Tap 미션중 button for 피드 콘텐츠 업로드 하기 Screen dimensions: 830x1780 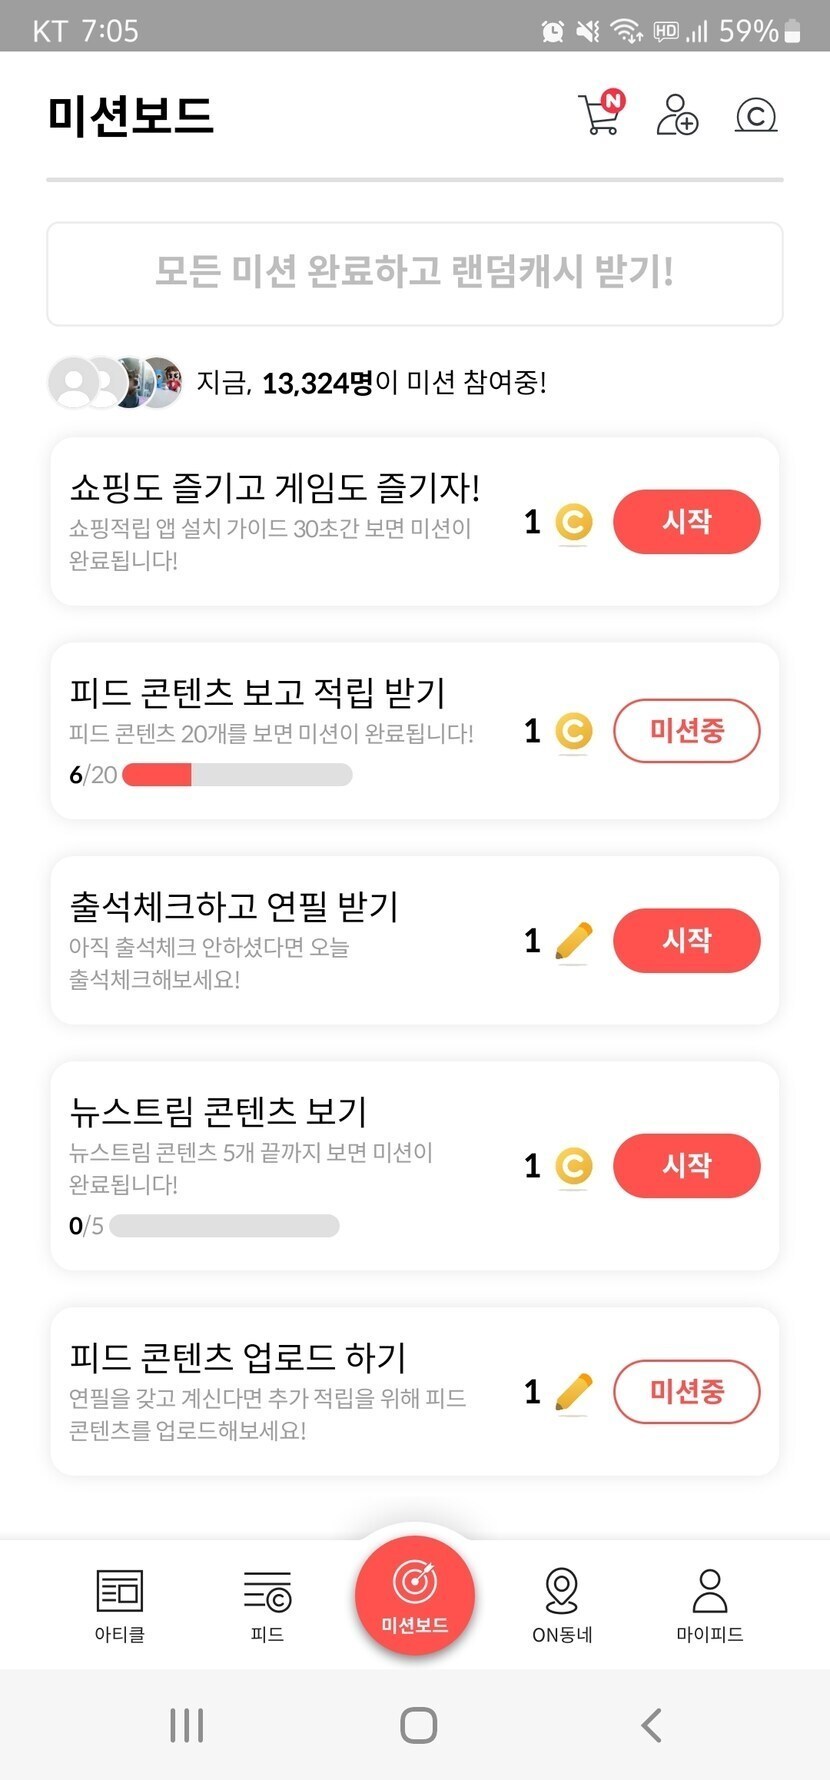click(686, 1391)
